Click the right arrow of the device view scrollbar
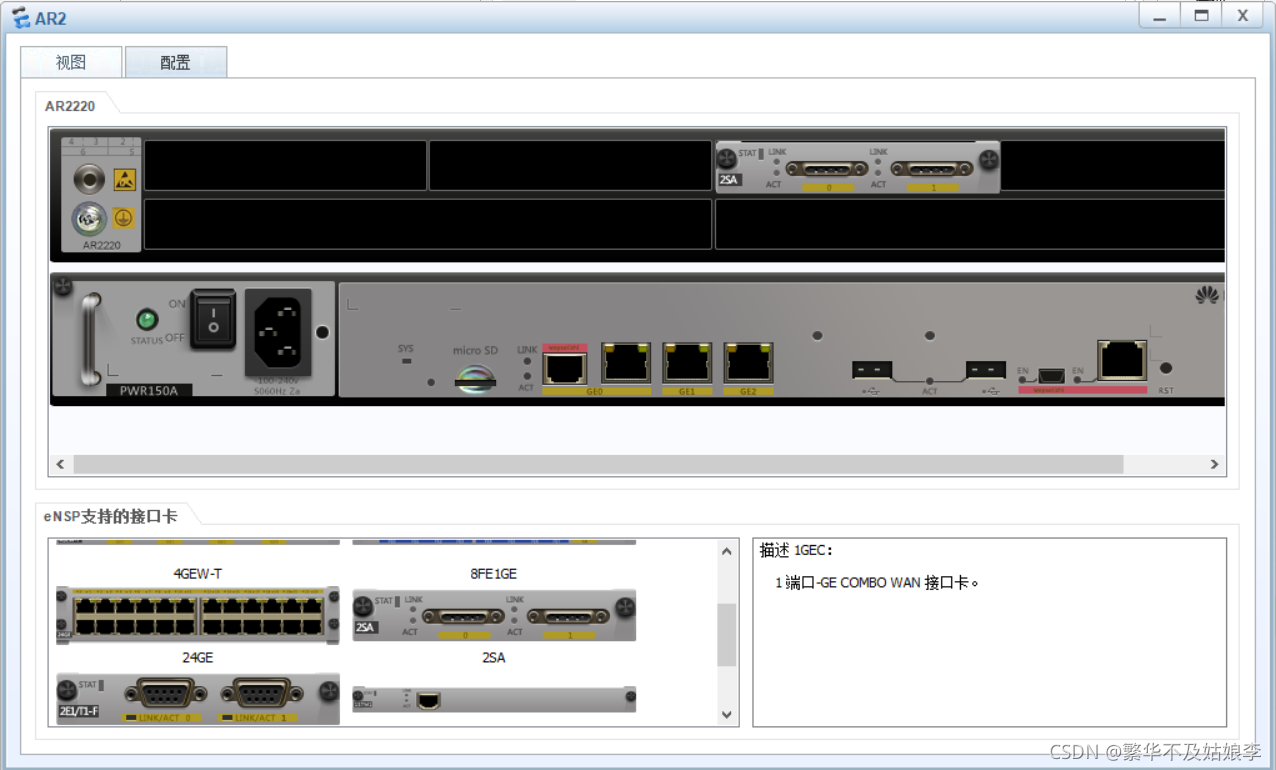This screenshot has height=770, width=1276. coord(1215,464)
